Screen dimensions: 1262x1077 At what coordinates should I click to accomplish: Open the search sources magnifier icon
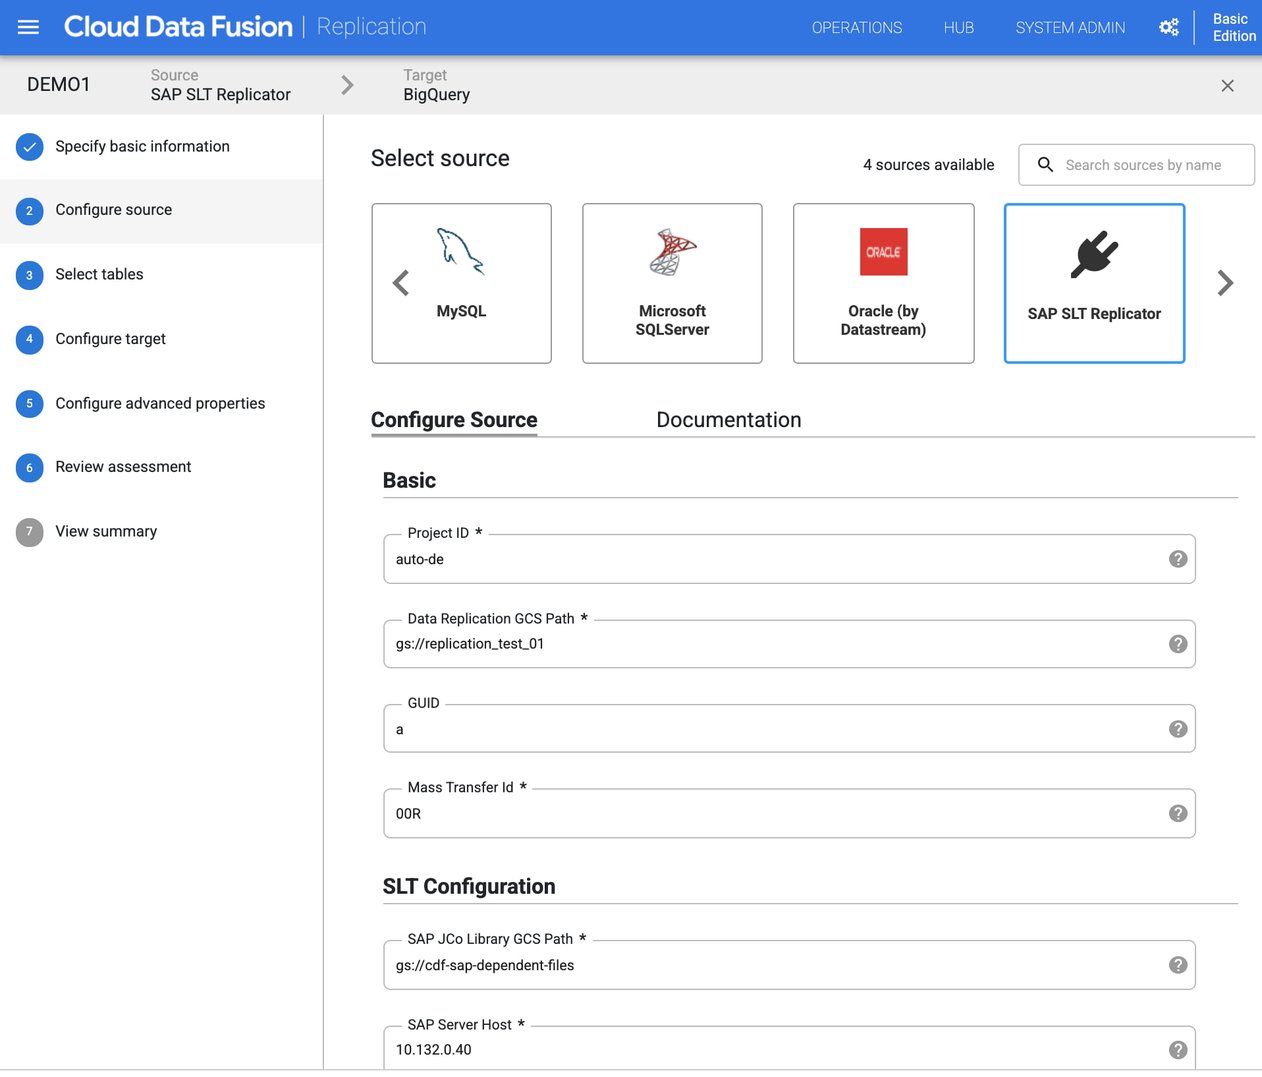(x=1046, y=164)
